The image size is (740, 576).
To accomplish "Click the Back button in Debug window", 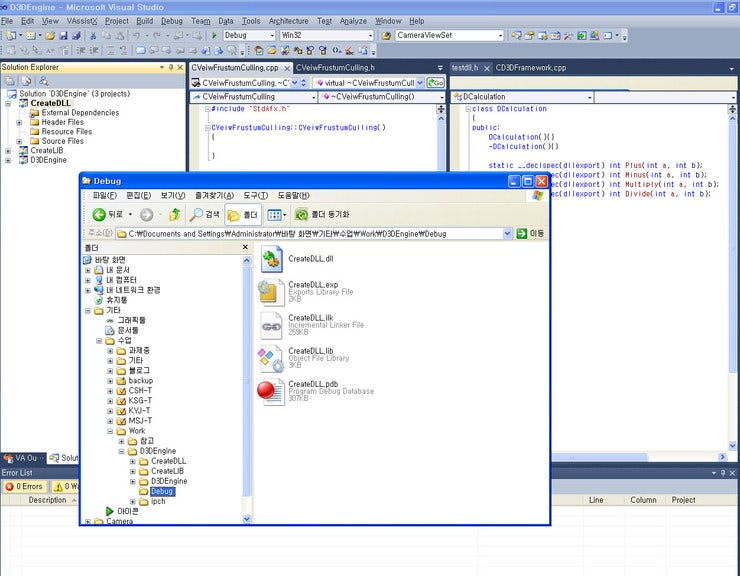I will 107,215.
